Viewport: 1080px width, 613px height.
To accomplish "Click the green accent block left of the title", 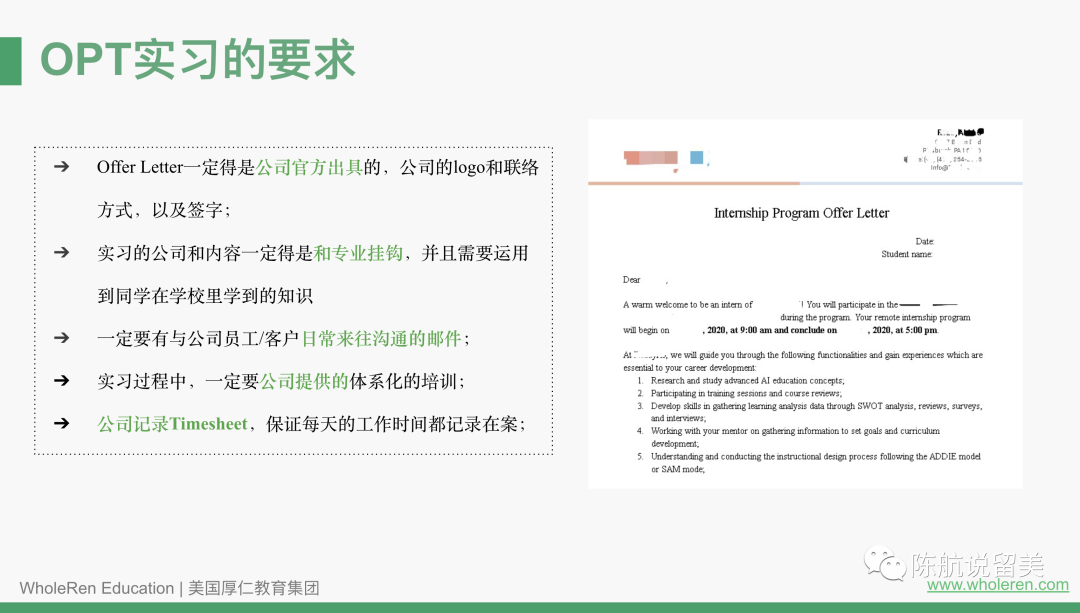I will (x=10, y=61).
